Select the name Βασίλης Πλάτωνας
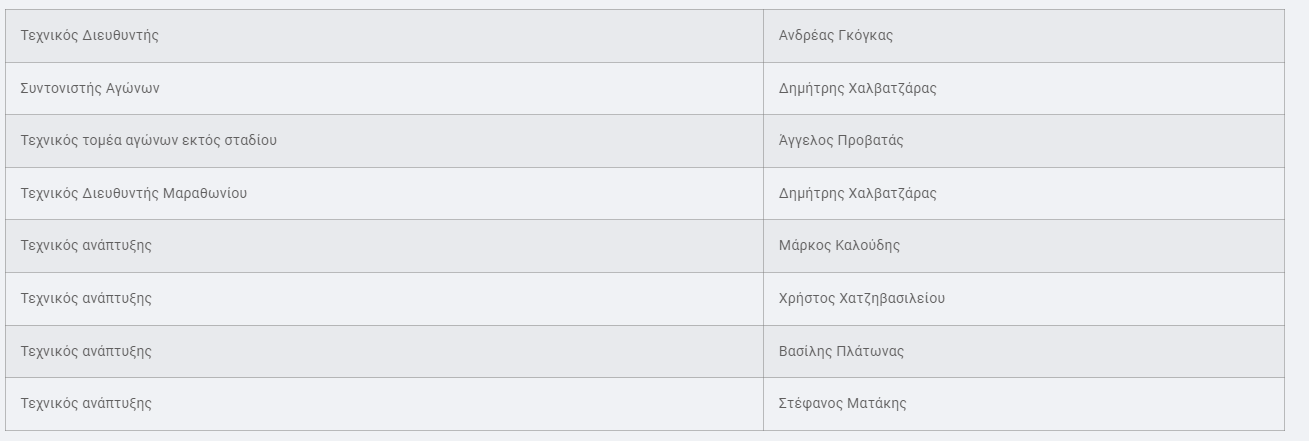Viewport: 1309px width, 441px height. click(x=841, y=351)
